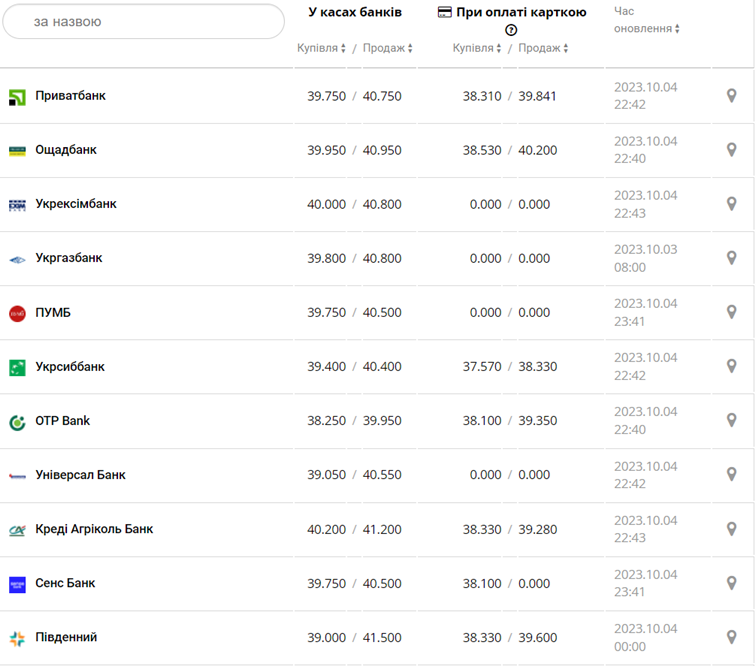Sort card payment Продаж column

tap(543, 48)
